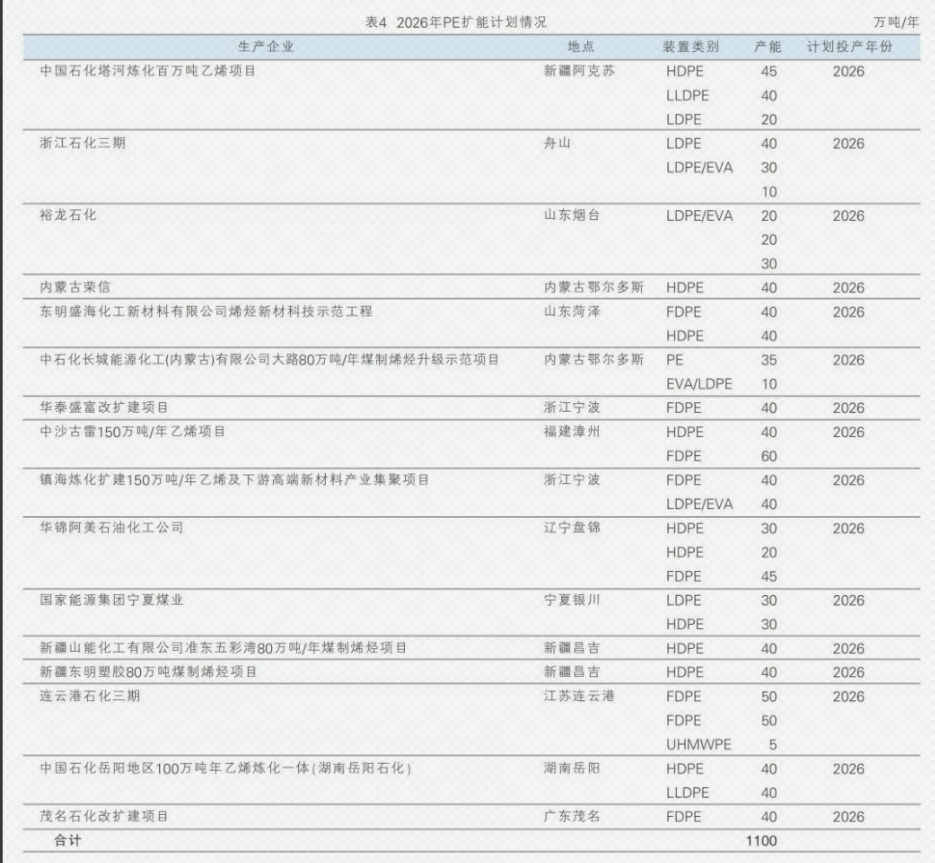The height and width of the screenshot is (863, 935).
Task: Click the 华锦阿美石油化工公司 entry
Action: (x=111, y=527)
